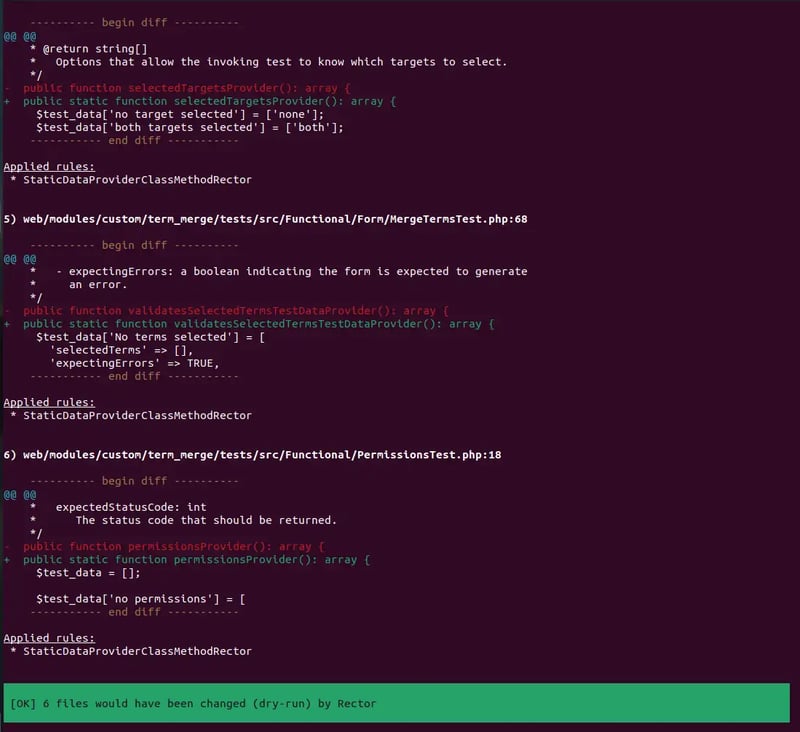Click the PermissionsTest.php:18 file path
The width and height of the screenshot is (800, 732).
tap(252, 454)
